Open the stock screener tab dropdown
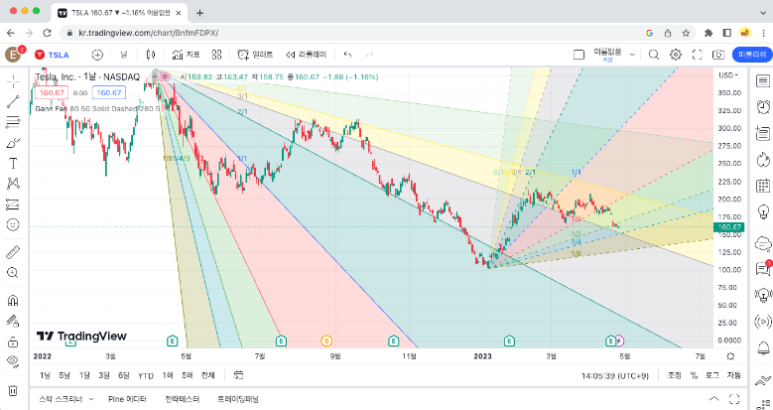The width and height of the screenshot is (773, 410). pos(67,399)
